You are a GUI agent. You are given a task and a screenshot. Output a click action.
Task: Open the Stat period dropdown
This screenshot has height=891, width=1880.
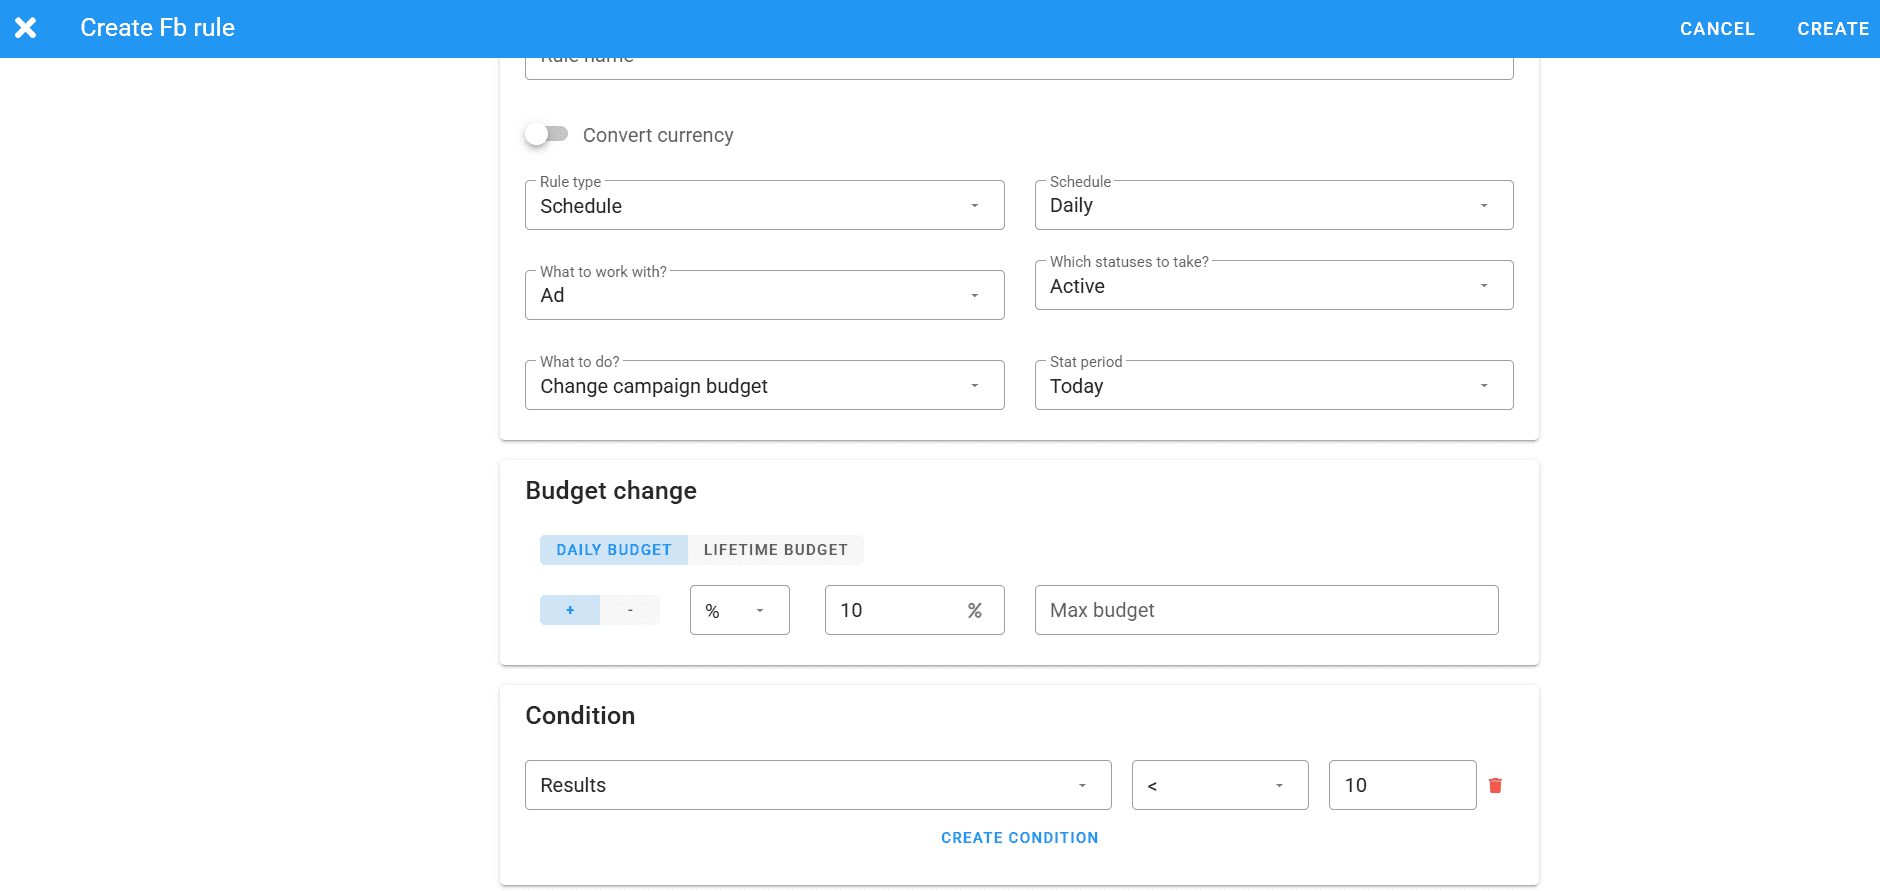(x=1273, y=385)
